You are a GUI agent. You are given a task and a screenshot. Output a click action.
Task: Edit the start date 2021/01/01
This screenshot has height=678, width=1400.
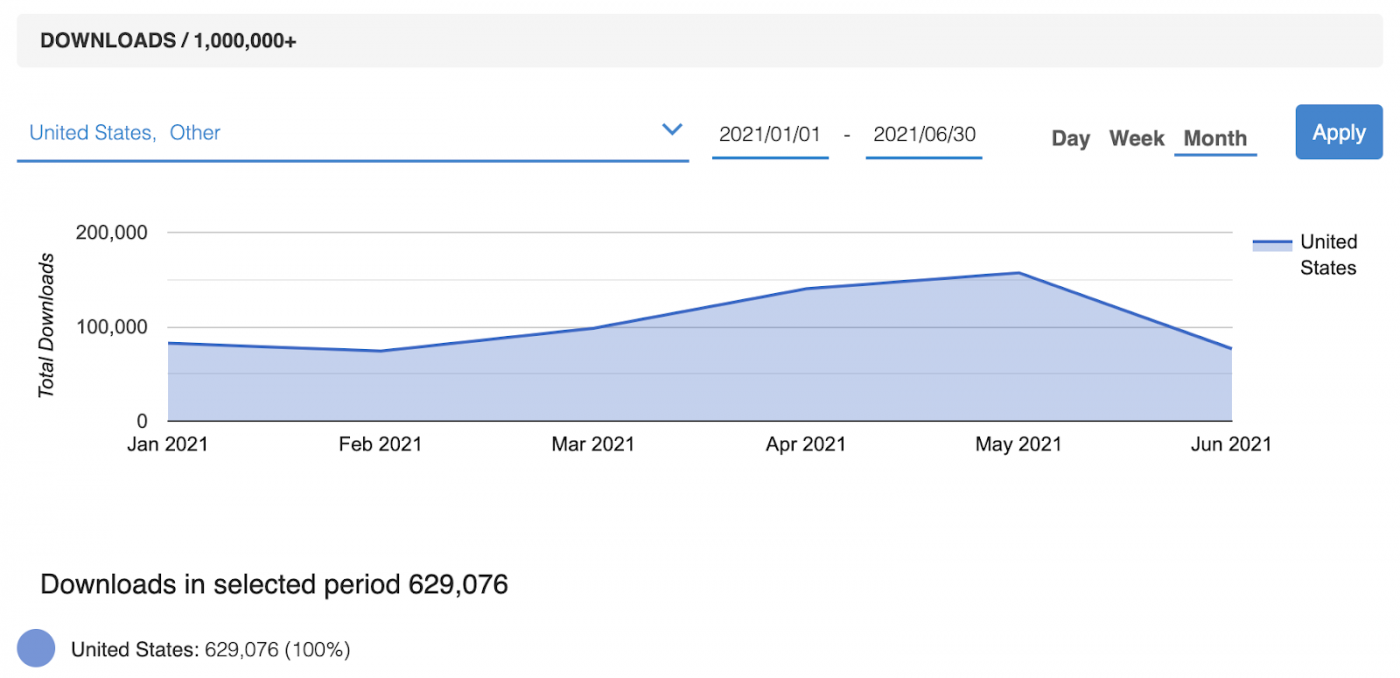point(770,134)
